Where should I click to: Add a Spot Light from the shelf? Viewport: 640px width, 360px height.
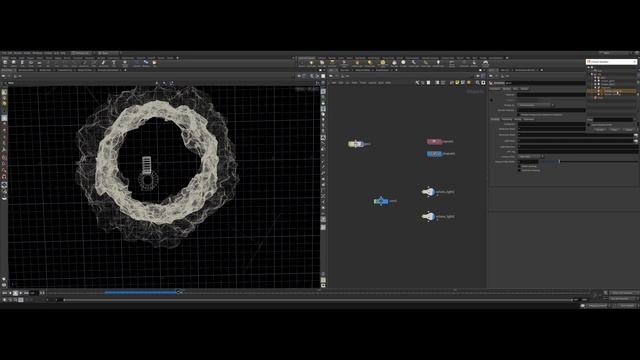click(x=322, y=62)
